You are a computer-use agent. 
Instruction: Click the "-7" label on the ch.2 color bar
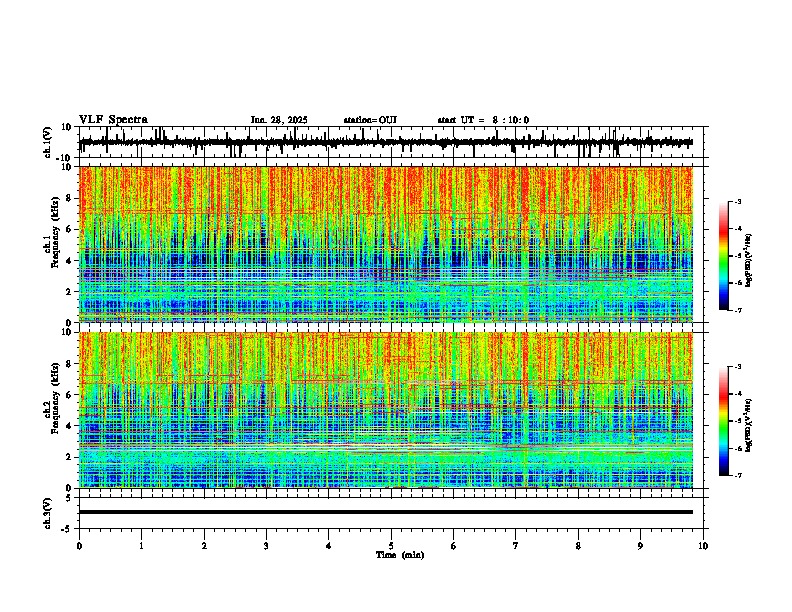coord(737,475)
